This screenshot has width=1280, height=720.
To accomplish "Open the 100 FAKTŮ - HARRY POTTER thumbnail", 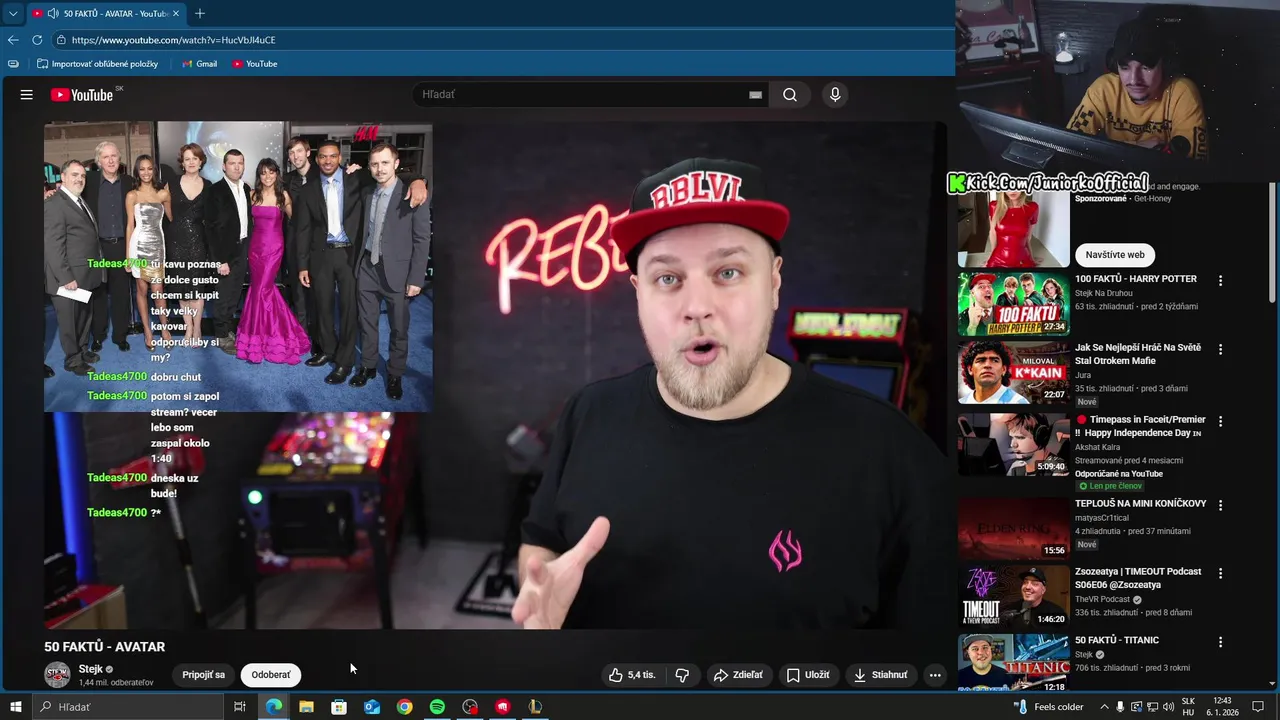I will pyautogui.click(x=1014, y=304).
